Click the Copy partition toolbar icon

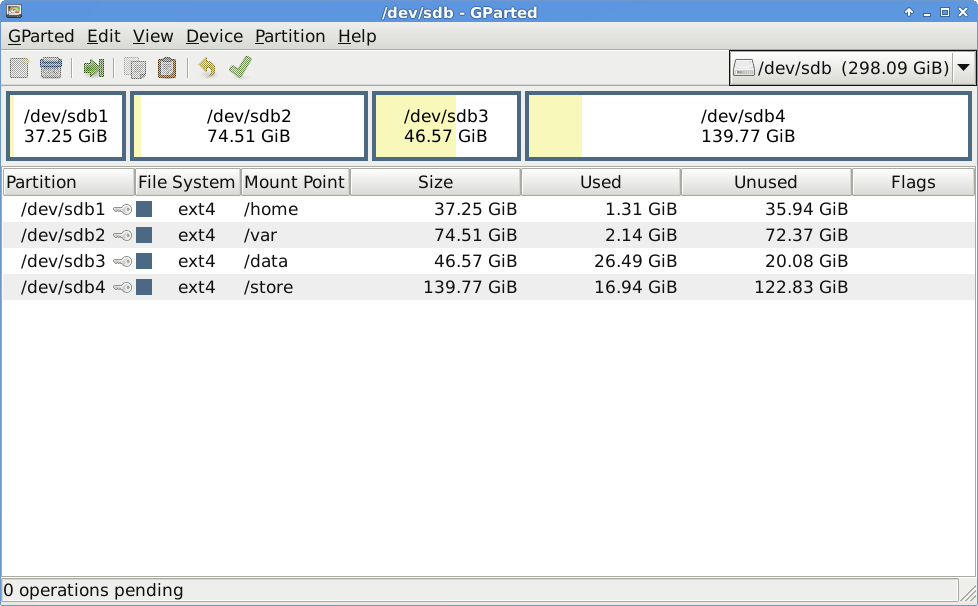point(135,68)
